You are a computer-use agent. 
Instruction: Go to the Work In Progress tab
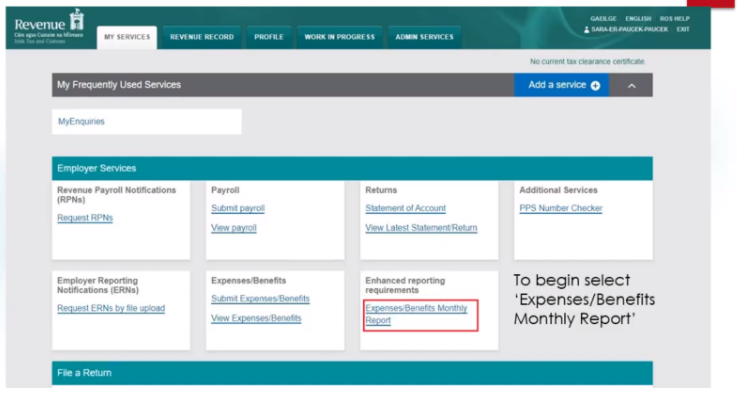[339, 37]
